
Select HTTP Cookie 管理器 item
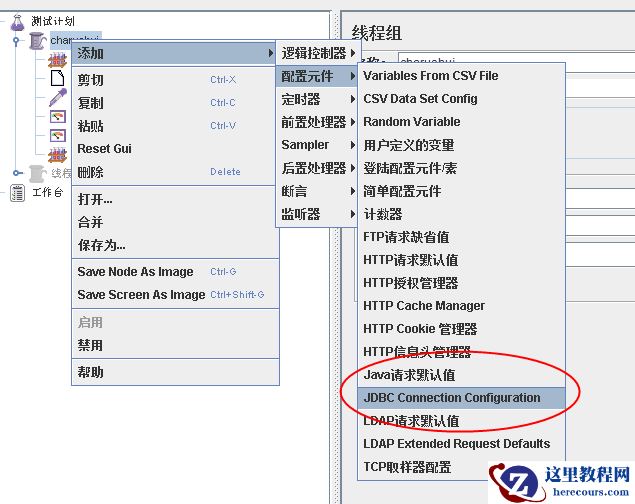point(461,329)
